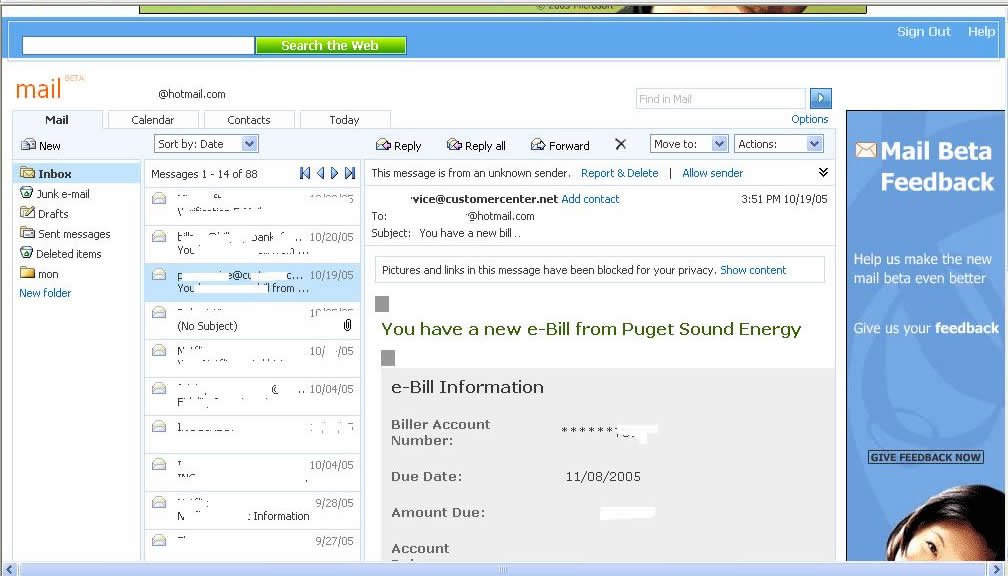Image resolution: width=1008 pixels, height=576 pixels.
Task: Click Reply all toolbar button
Action: [476, 145]
